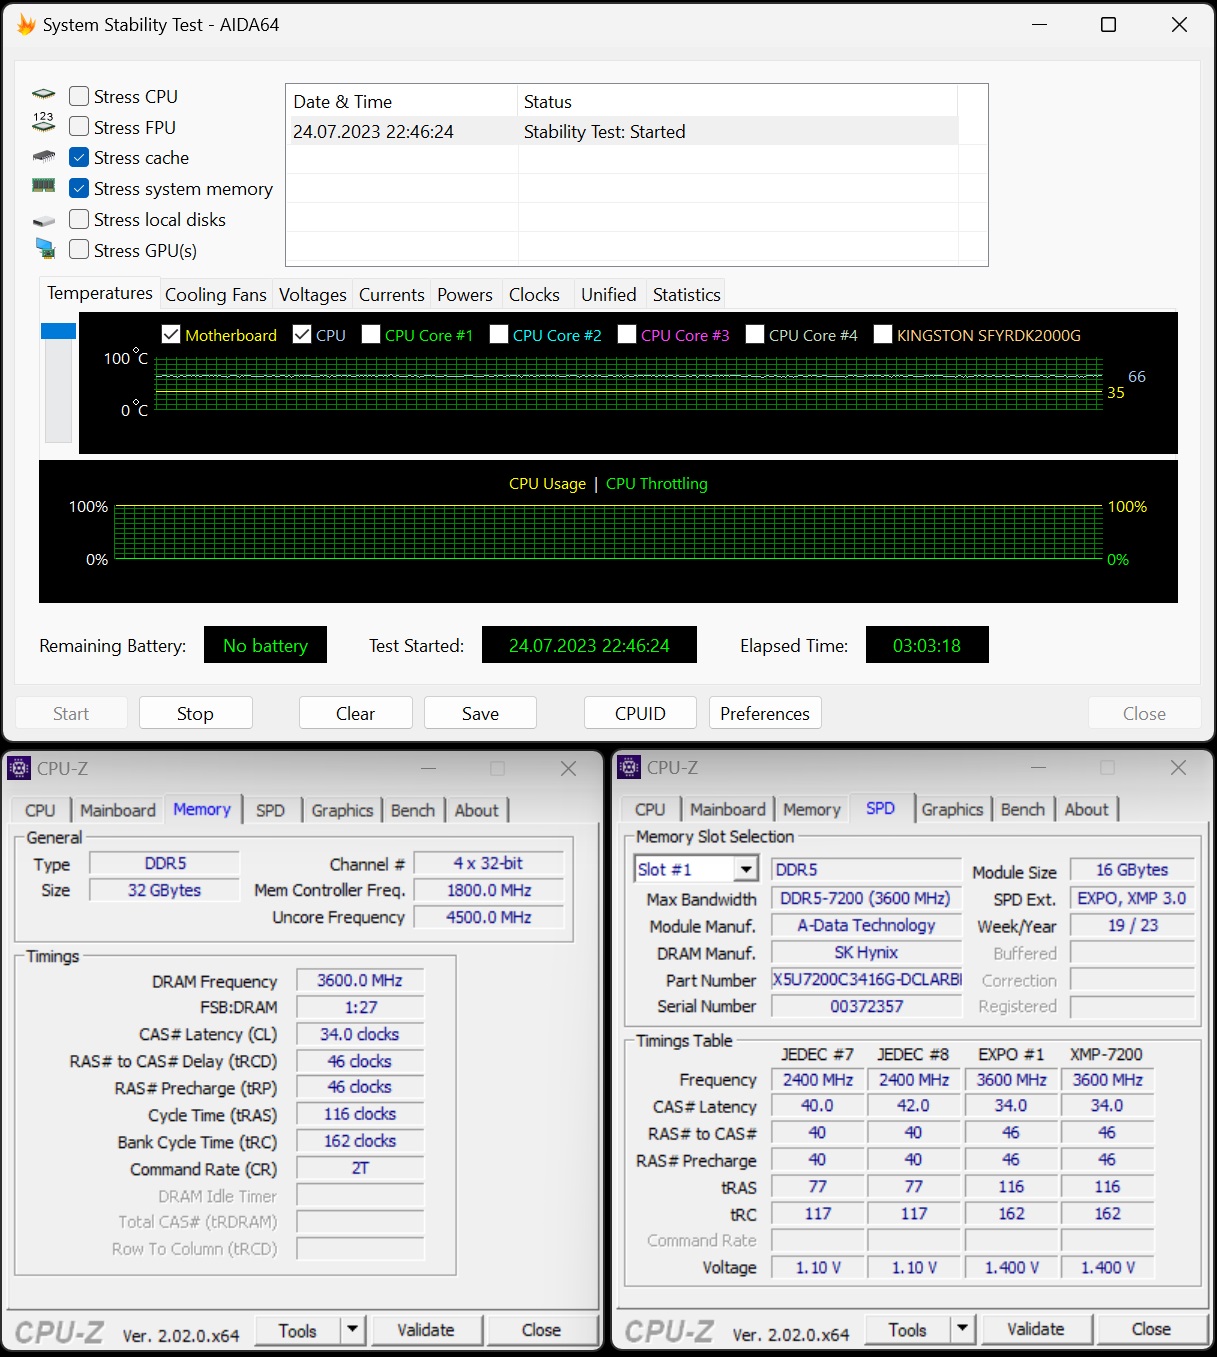1217x1357 pixels.
Task: Click the RAM module icon beside Stress system memory
Action: (x=44, y=185)
